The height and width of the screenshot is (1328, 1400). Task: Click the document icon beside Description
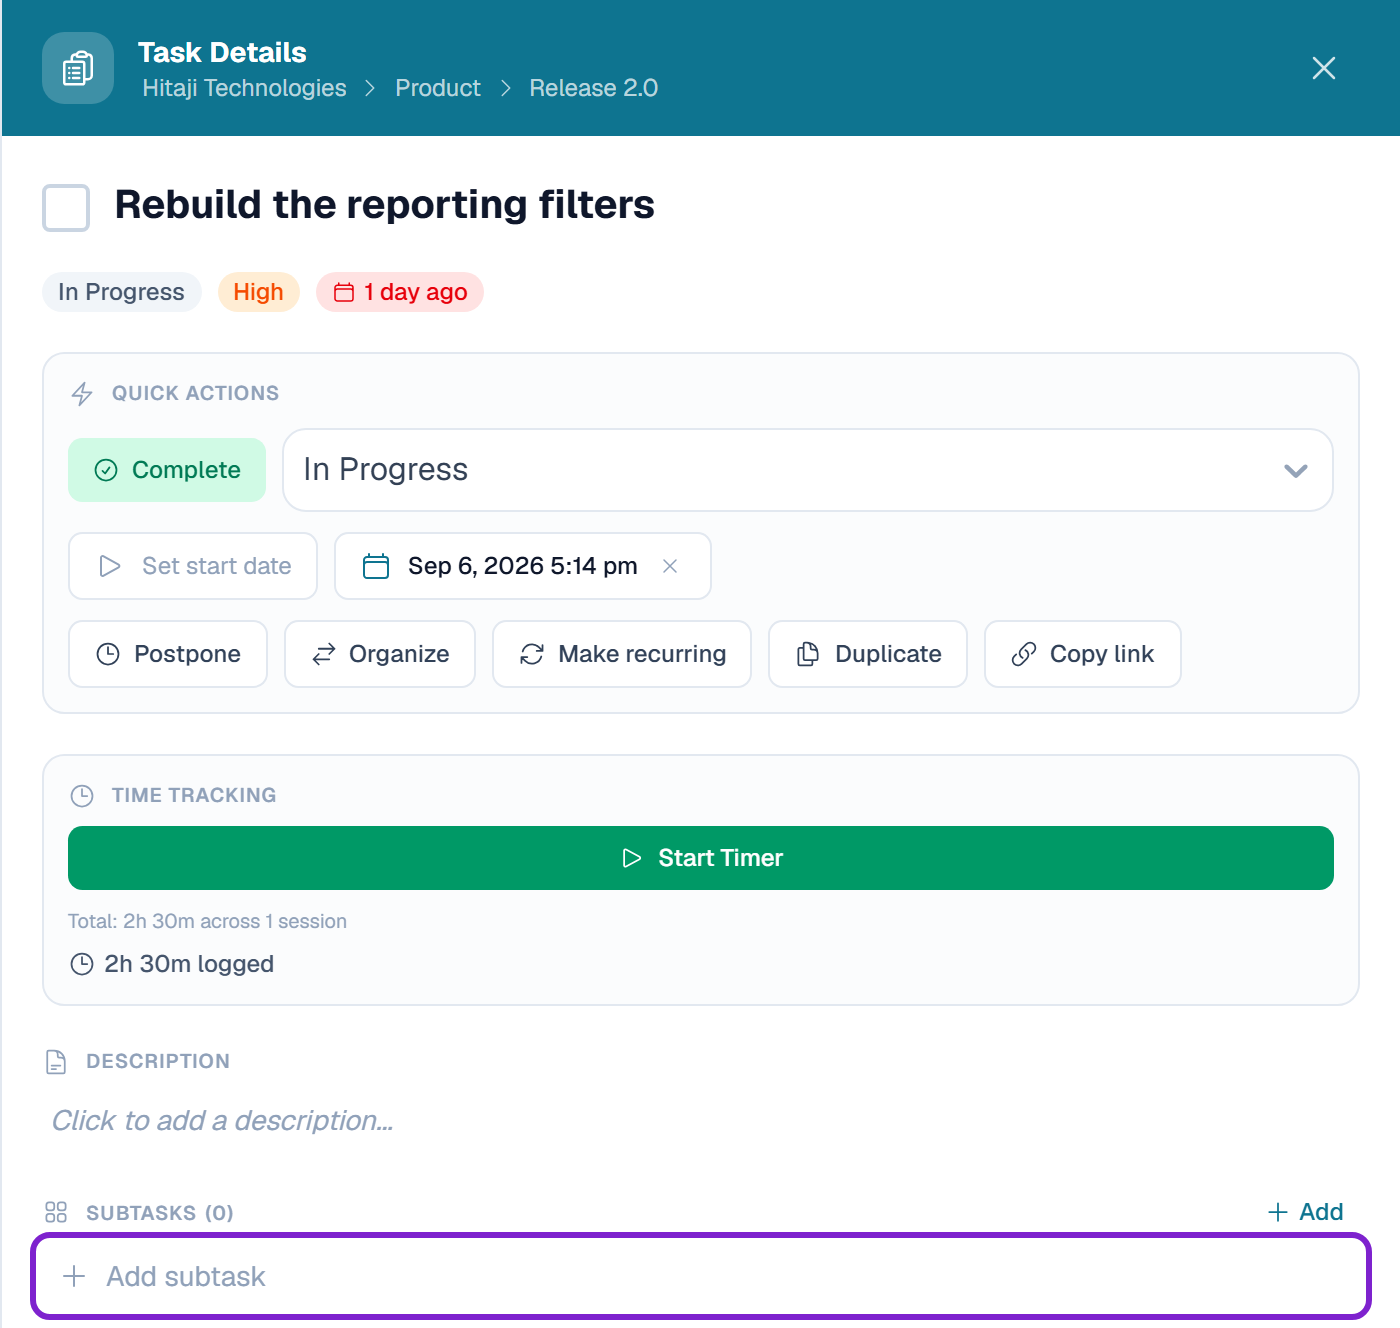56,1062
